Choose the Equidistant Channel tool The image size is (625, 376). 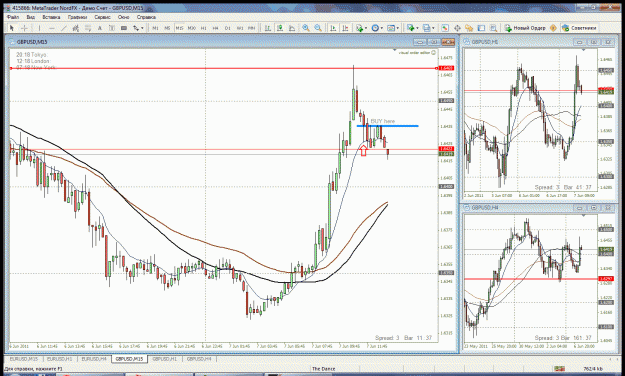75,28
